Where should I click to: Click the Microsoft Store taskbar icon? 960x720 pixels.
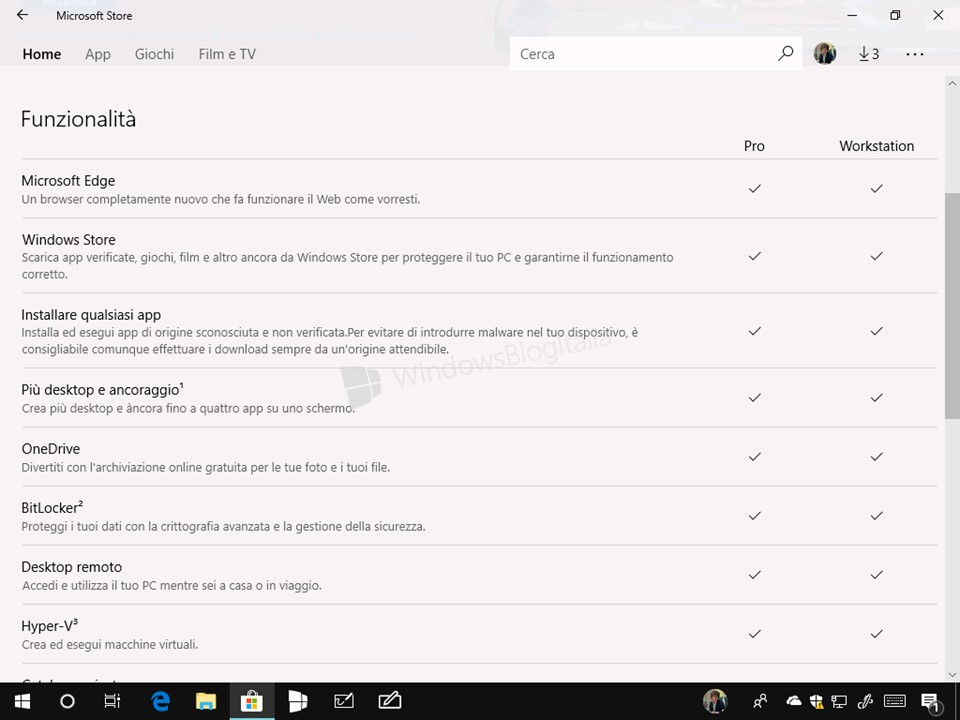pyautogui.click(x=252, y=701)
